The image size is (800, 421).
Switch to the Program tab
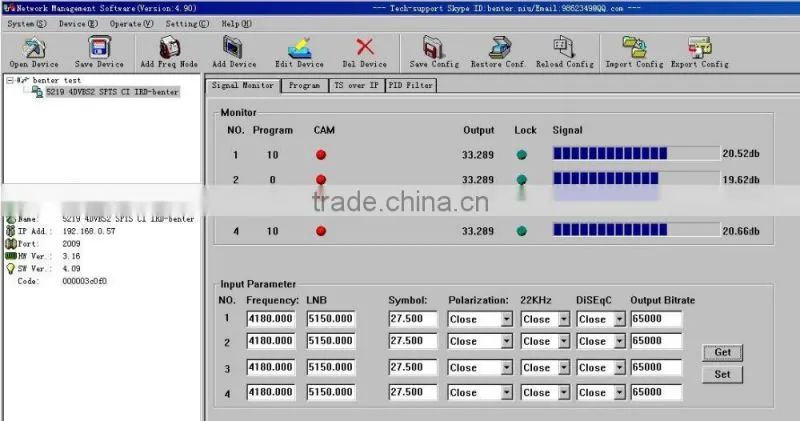coord(305,86)
